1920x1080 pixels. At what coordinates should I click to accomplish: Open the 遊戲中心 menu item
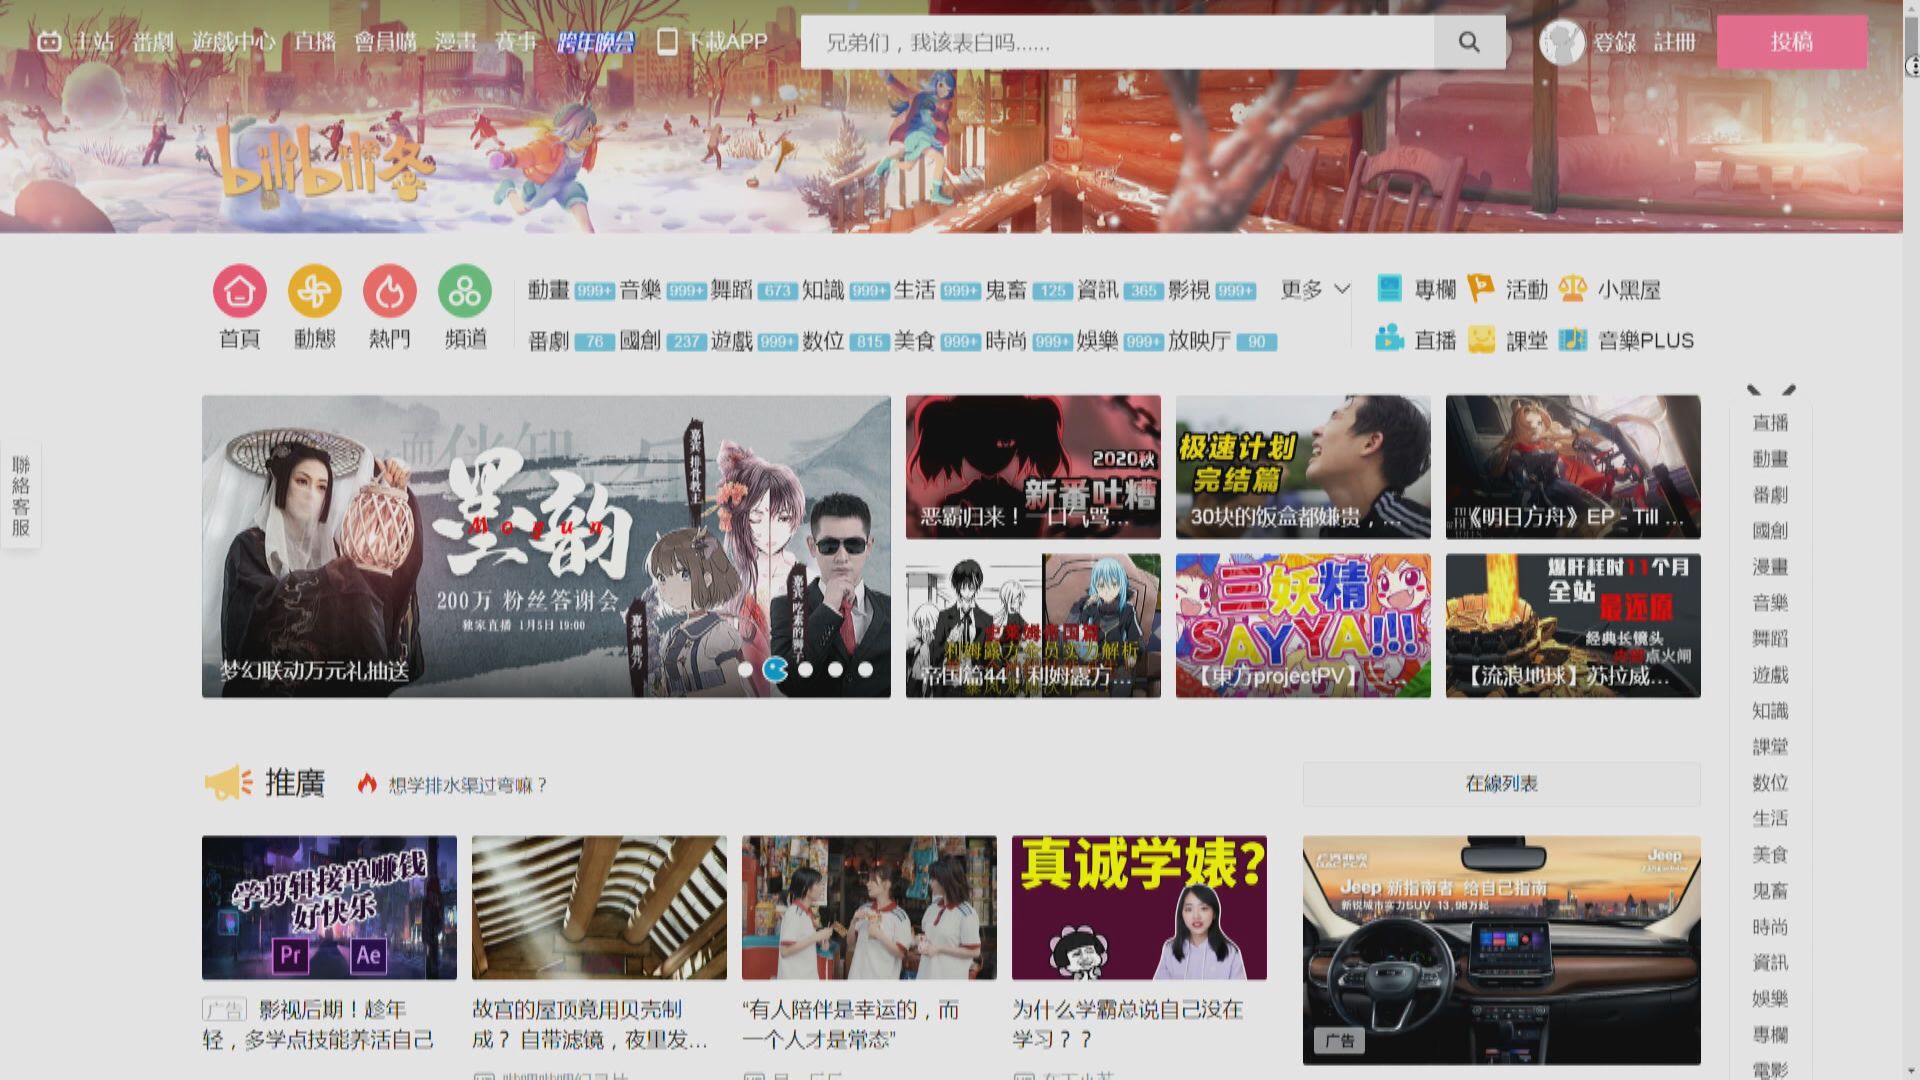coord(233,42)
